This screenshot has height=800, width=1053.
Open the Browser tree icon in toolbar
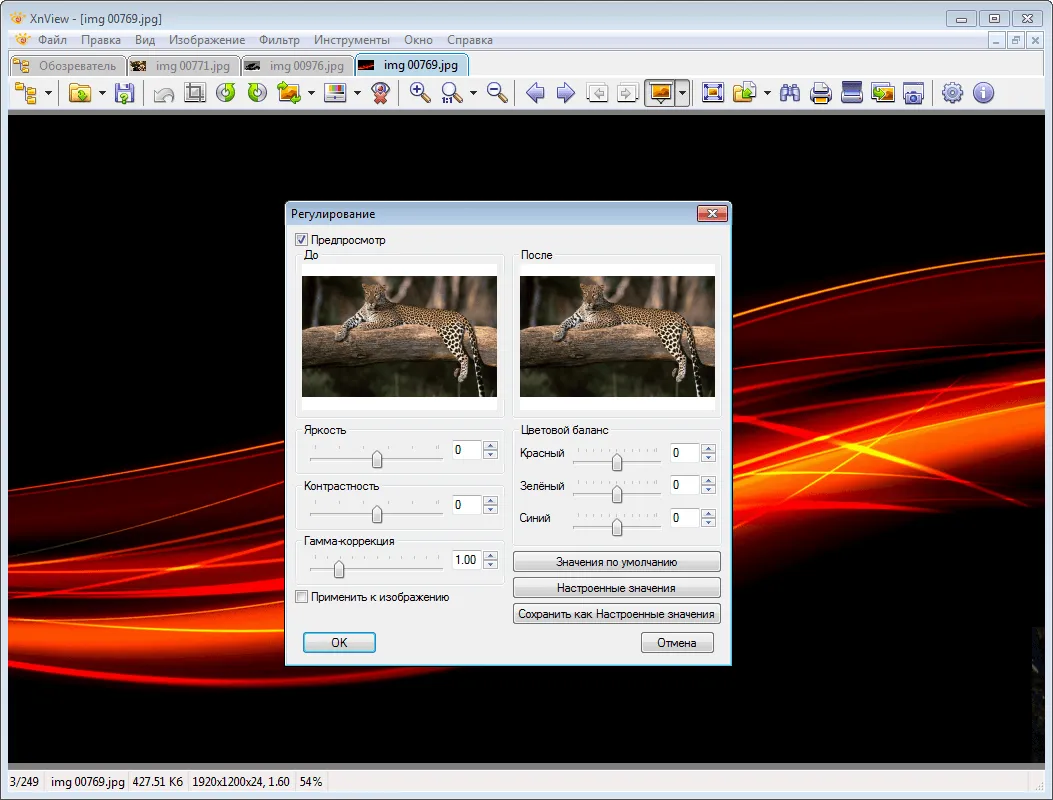click(x=26, y=93)
